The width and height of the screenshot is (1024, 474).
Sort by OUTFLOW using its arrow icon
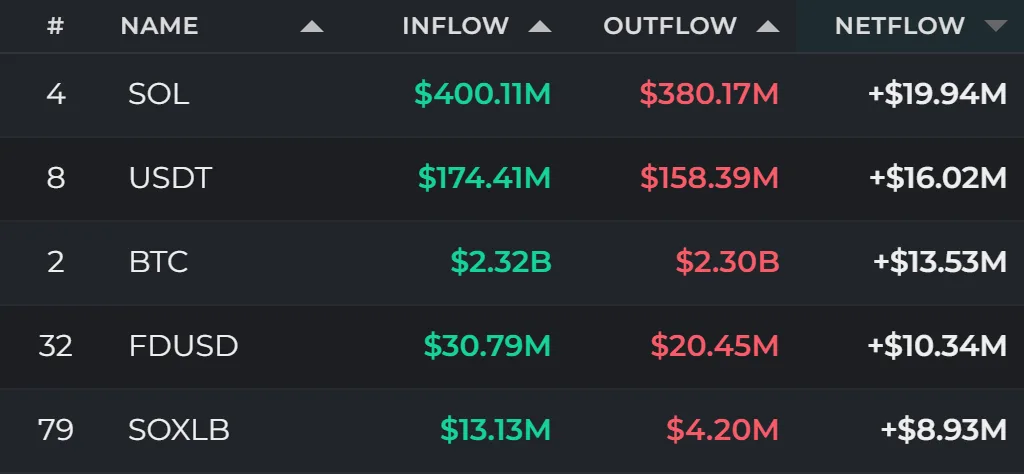coord(767,27)
